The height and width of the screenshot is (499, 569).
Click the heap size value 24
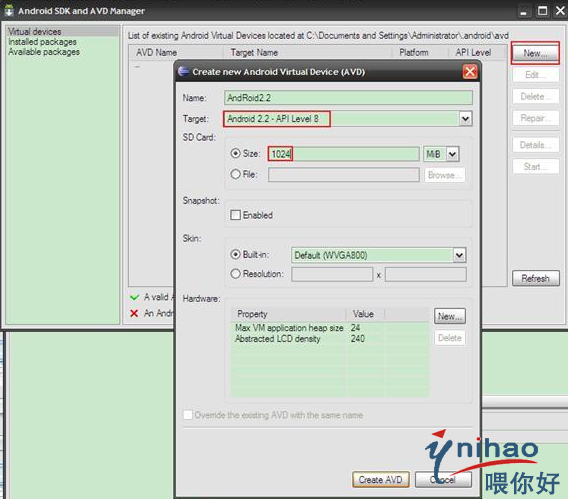click(355, 328)
